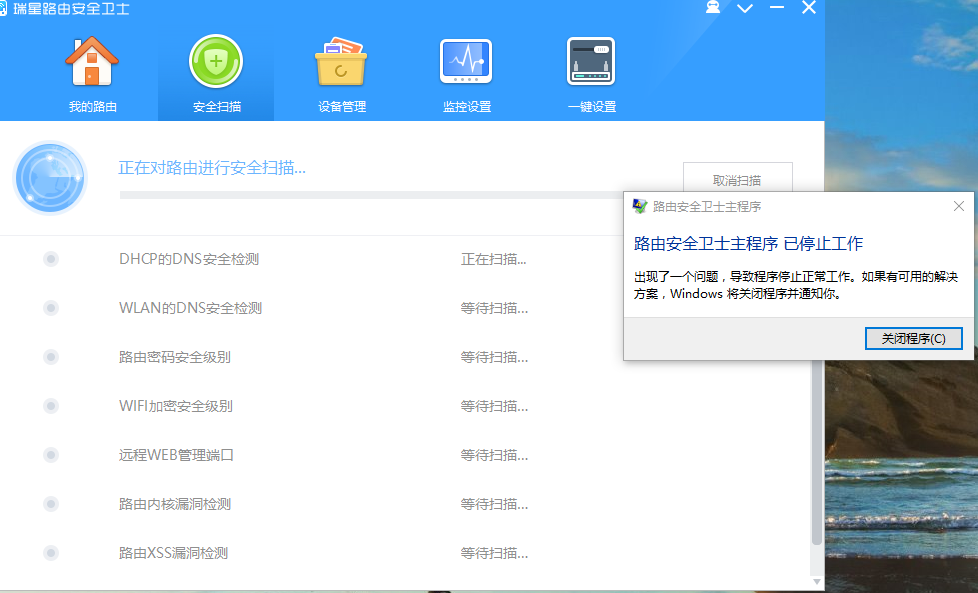The height and width of the screenshot is (593, 978).
Task: Click 等待扫描... status of 远程WEB管理端口 row
Action: [x=494, y=455]
